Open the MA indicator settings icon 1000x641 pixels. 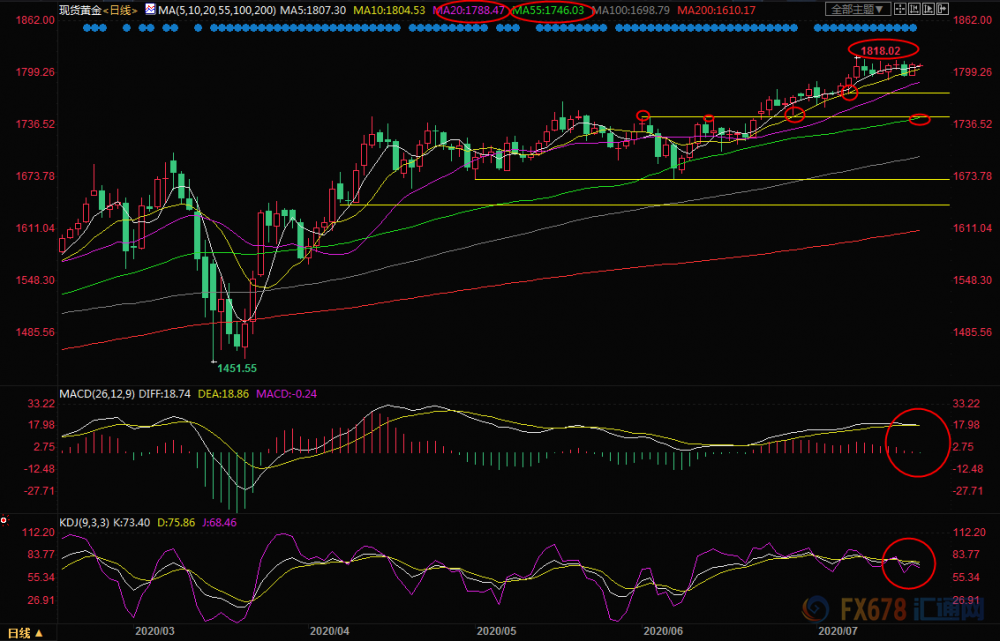click(150, 9)
